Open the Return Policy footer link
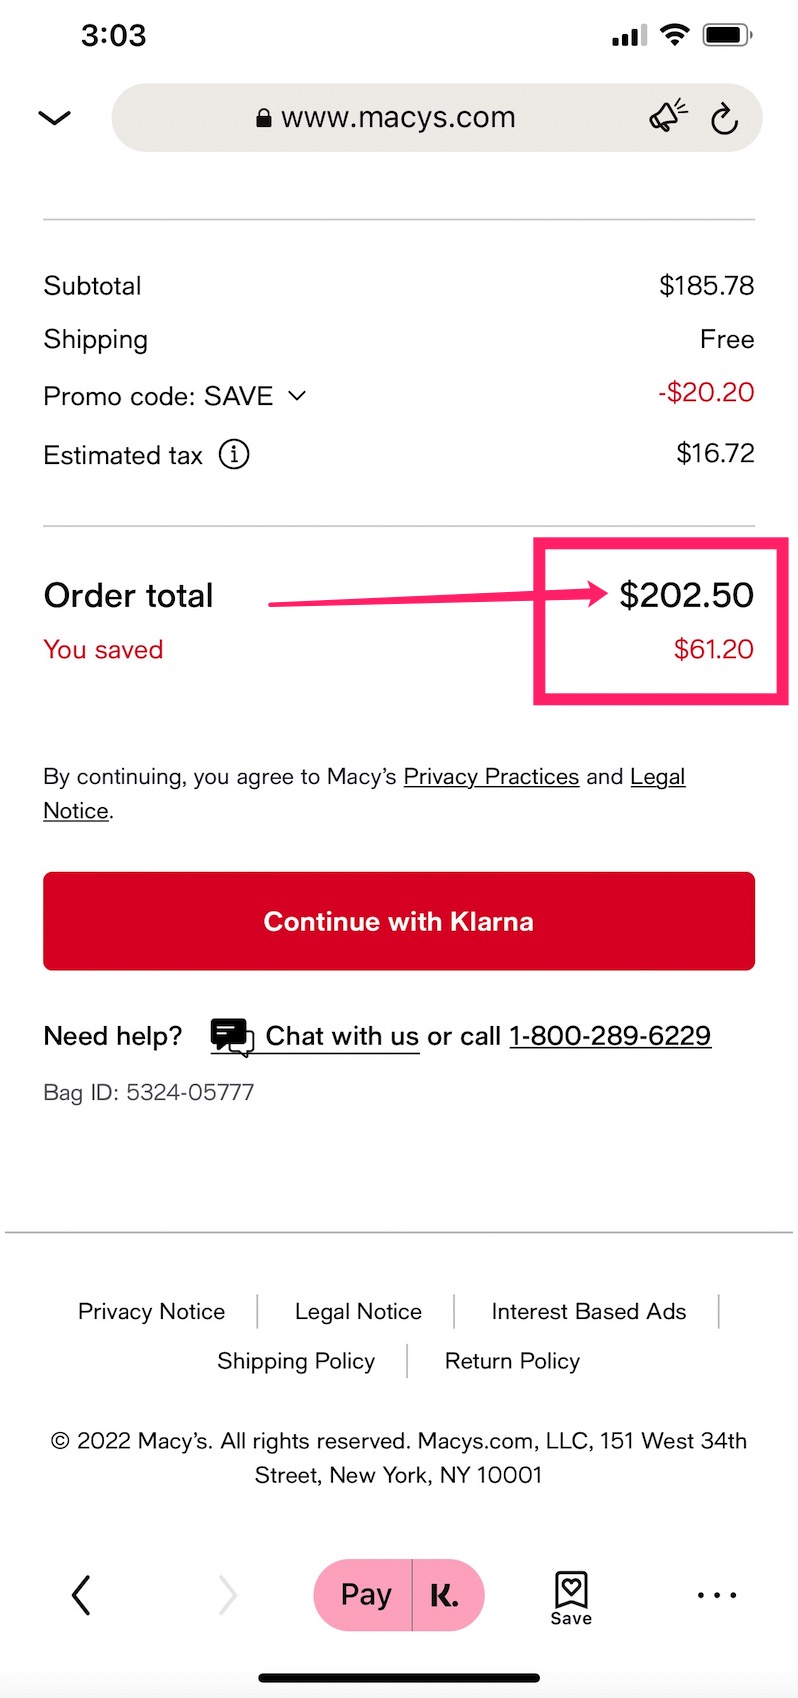The width and height of the screenshot is (798, 1698). click(512, 1360)
